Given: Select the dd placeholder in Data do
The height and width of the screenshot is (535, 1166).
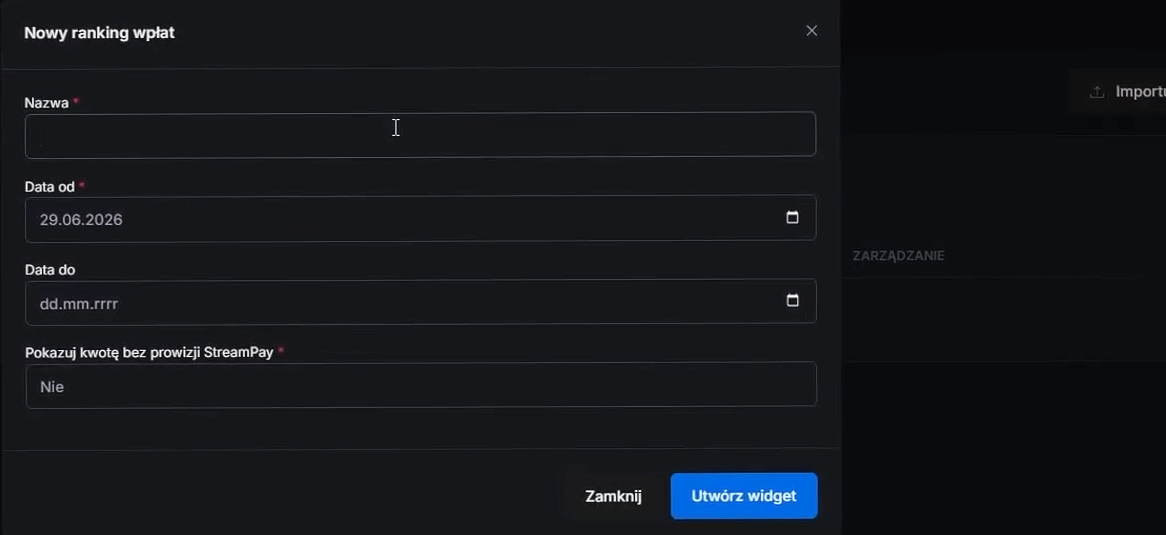Looking at the screenshot, I should (x=48, y=304).
